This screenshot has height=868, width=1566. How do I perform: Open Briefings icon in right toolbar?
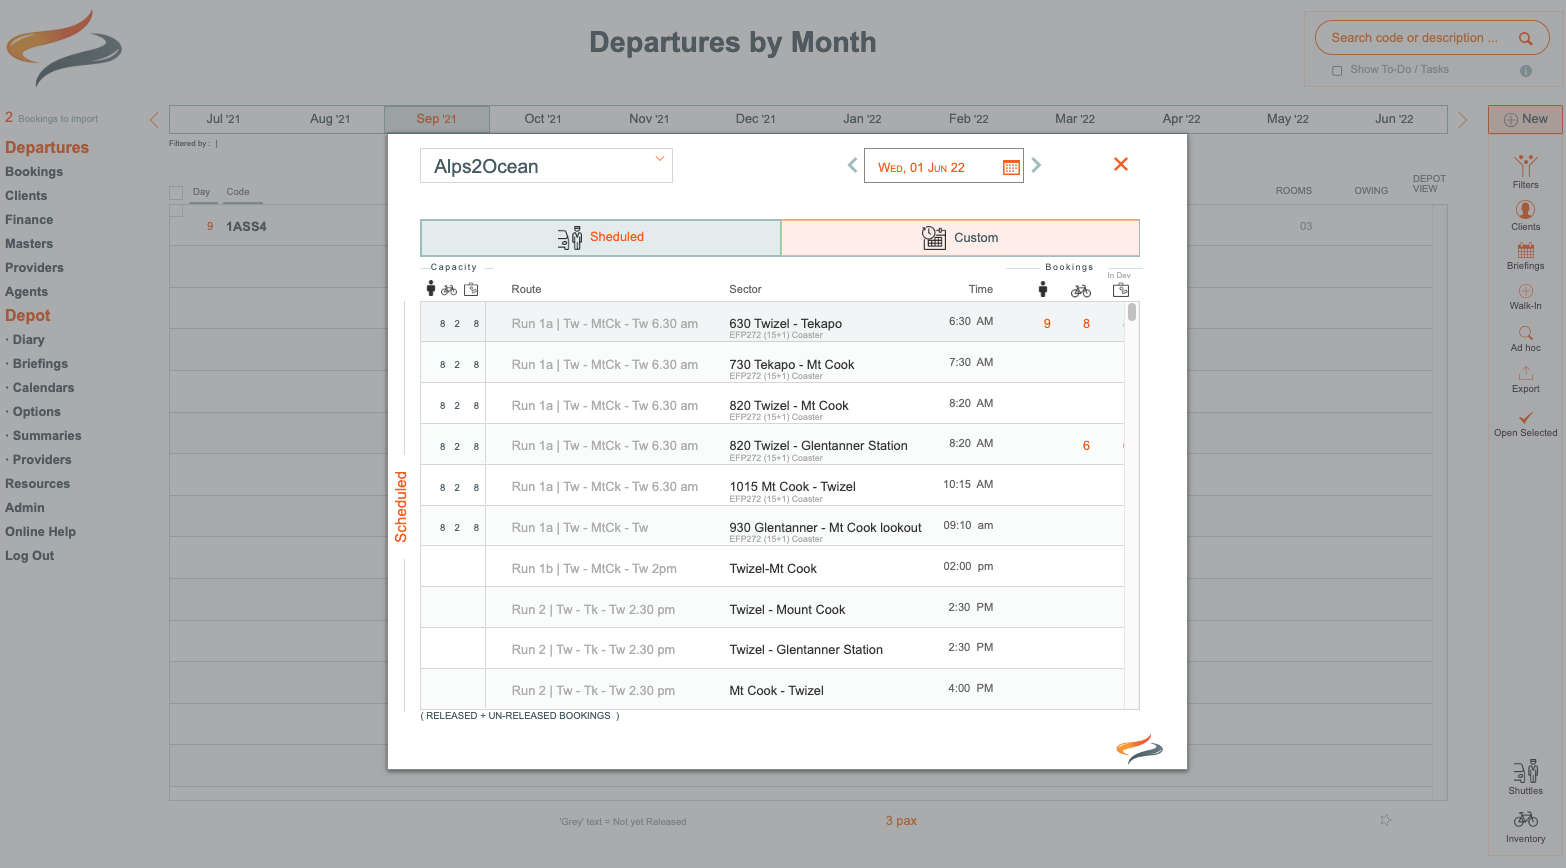[x=1525, y=250]
